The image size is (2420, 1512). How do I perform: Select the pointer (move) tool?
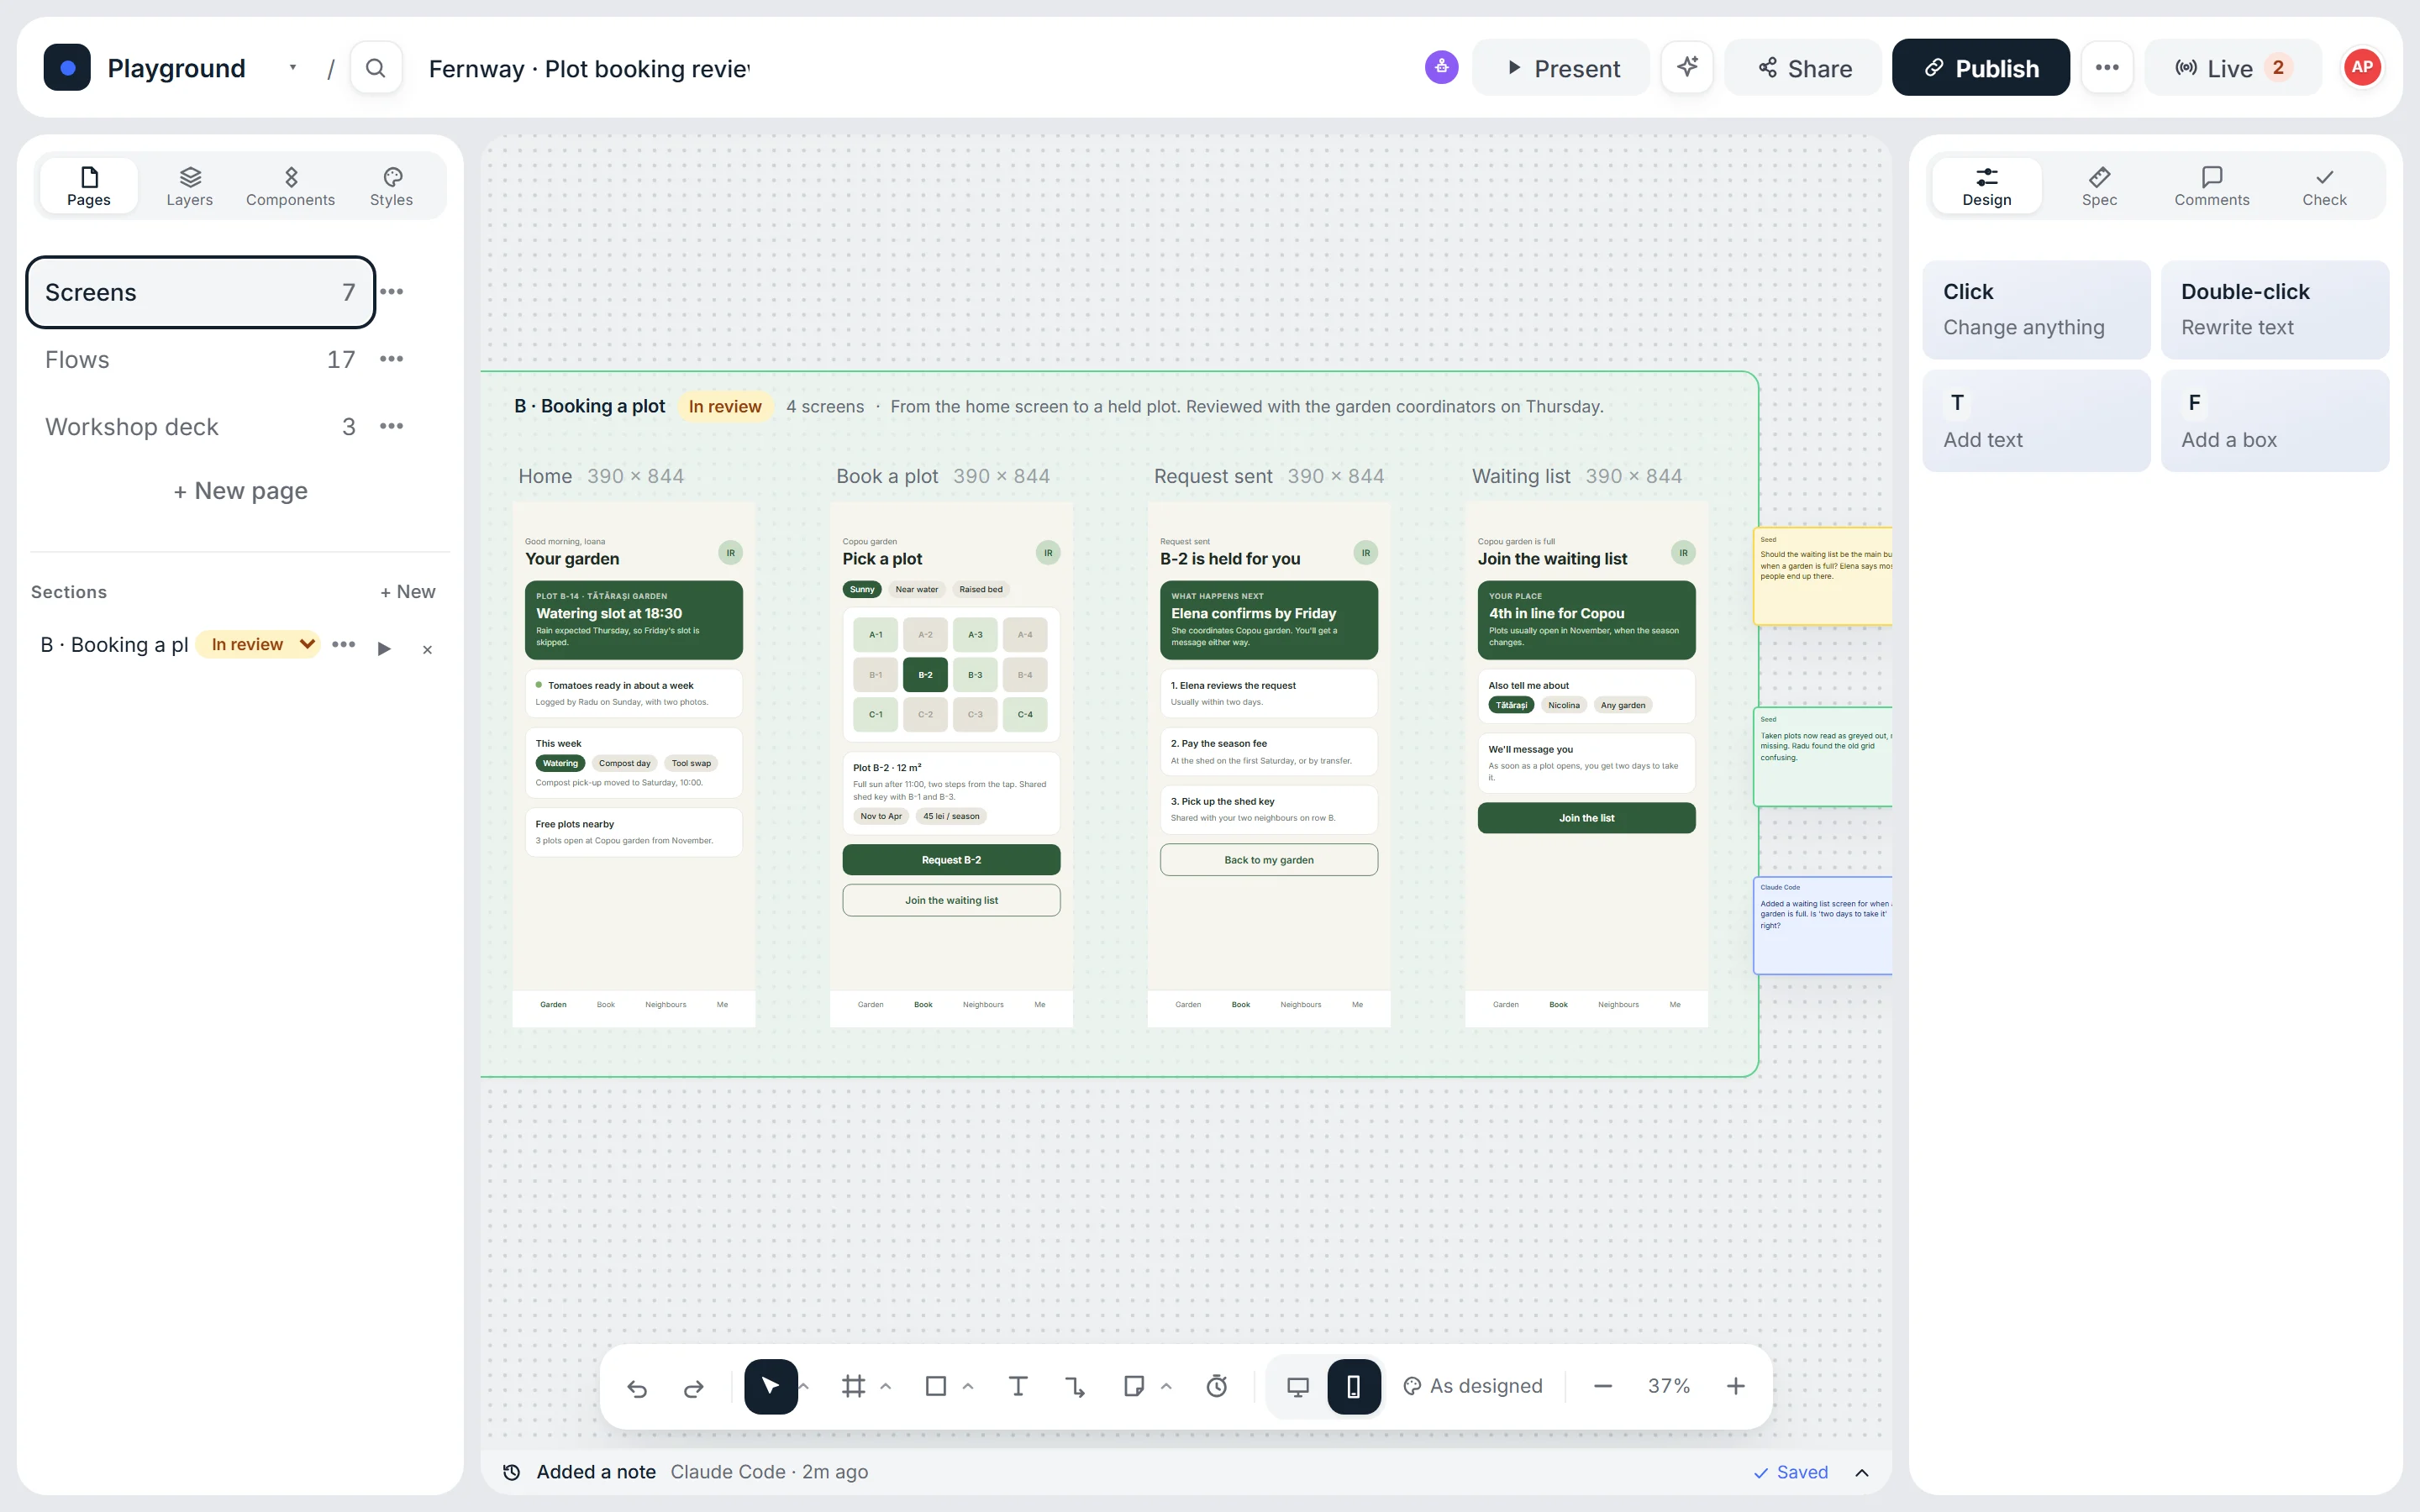click(x=770, y=1387)
